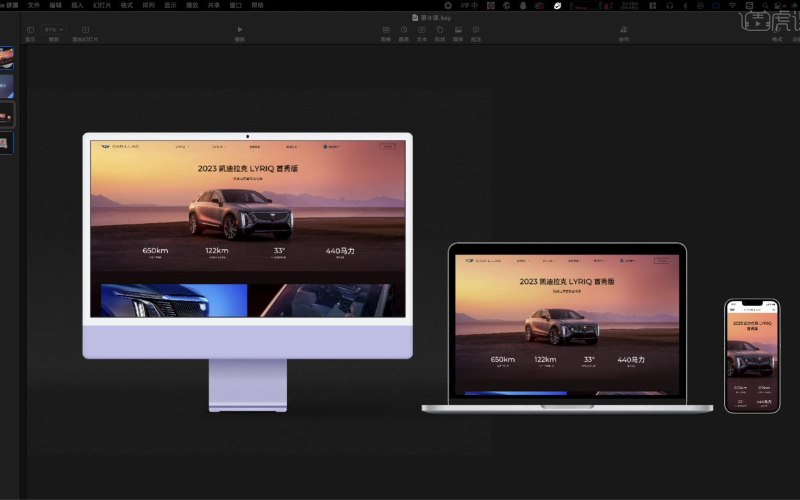Select the MacBook laptop mockup on the slide
This screenshot has height=500, width=800.
(x=567, y=328)
